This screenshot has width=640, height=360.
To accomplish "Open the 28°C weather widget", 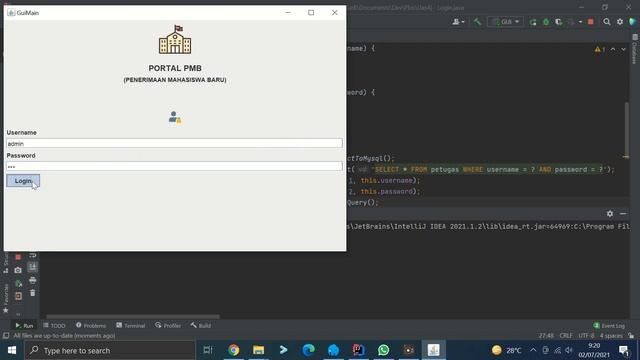I will click(x=507, y=350).
